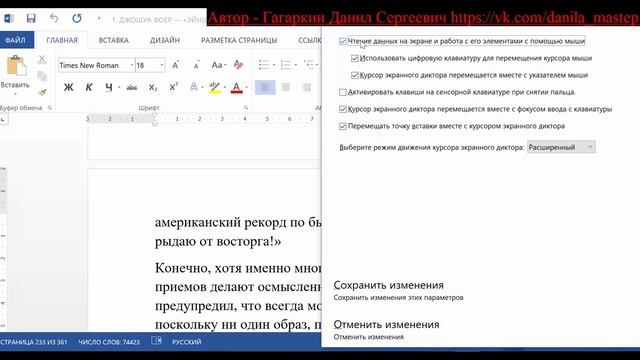
Task: Open the Расширенный cursor mode dropdown
Action: 561,147
